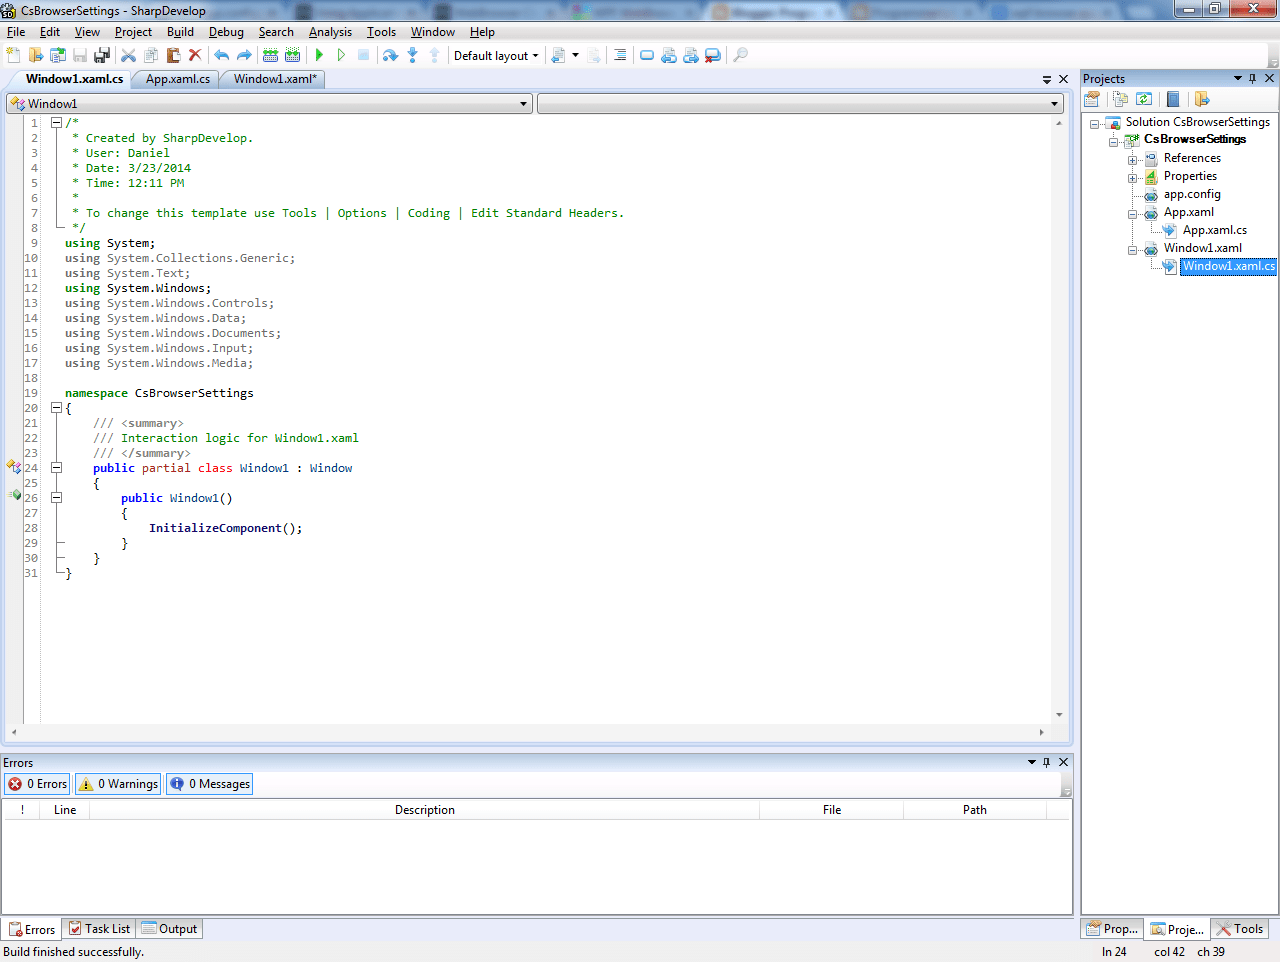
Task: Open the Window1 class selector dropdown
Action: (x=523, y=103)
